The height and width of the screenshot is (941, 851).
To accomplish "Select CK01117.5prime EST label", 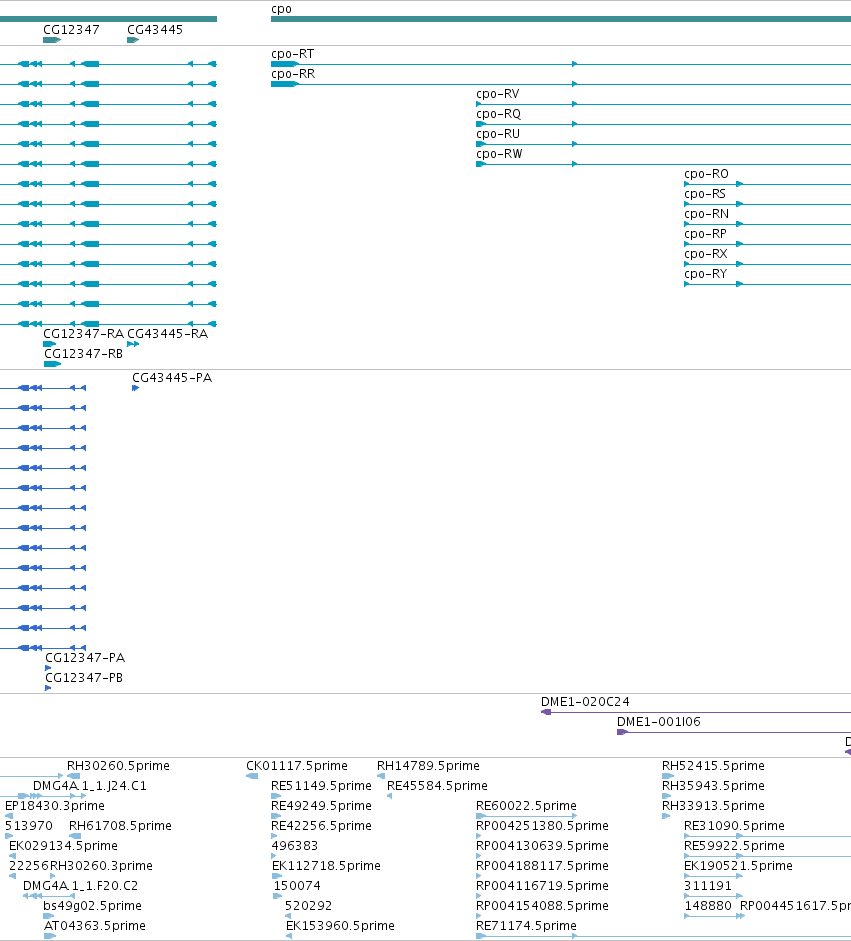I will pos(296,766).
